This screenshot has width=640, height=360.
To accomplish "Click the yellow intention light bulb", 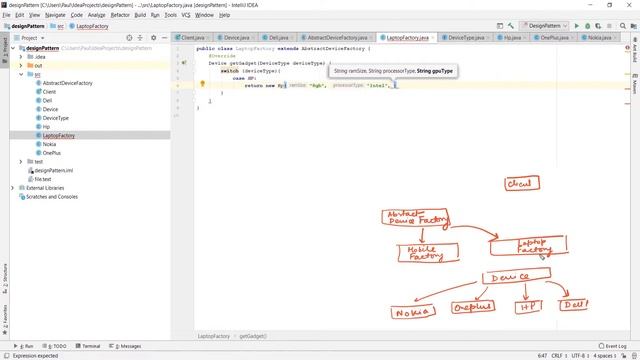I will coord(202,84).
